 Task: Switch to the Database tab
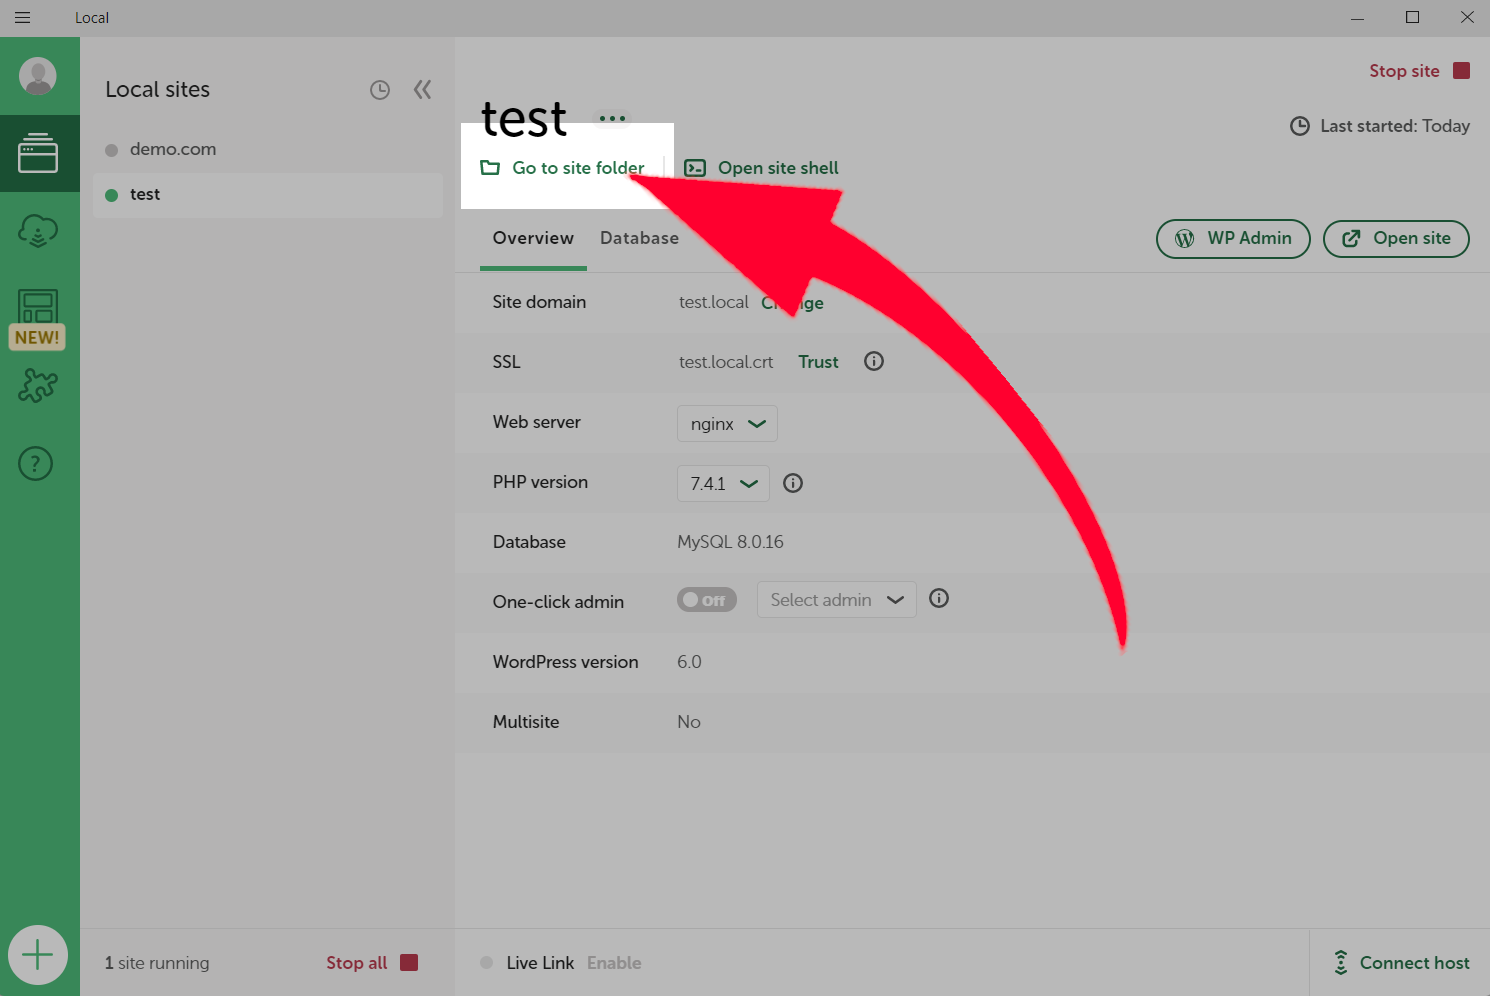639,238
